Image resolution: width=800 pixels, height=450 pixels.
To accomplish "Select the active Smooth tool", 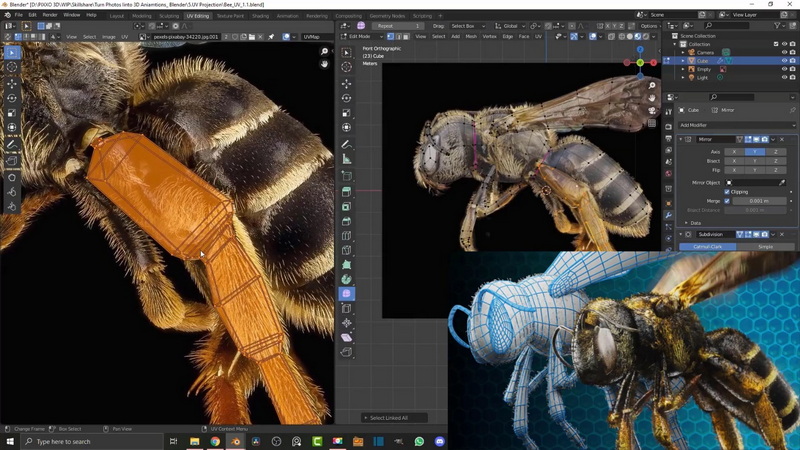I will [x=346, y=294].
